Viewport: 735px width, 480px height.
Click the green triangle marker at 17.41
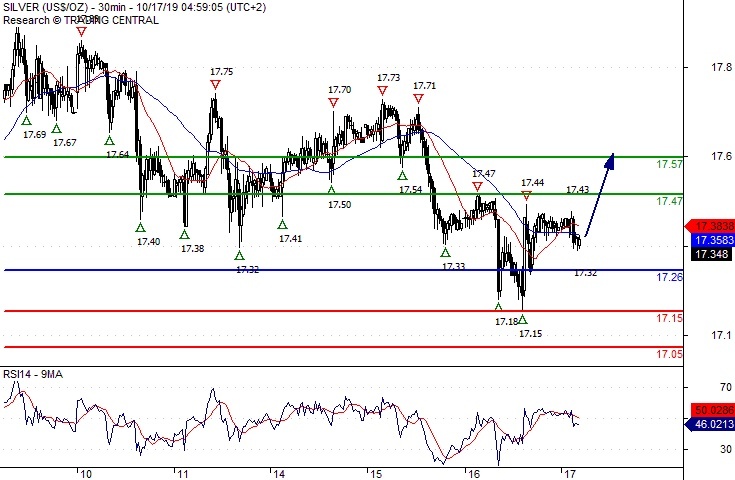tap(282, 225)
